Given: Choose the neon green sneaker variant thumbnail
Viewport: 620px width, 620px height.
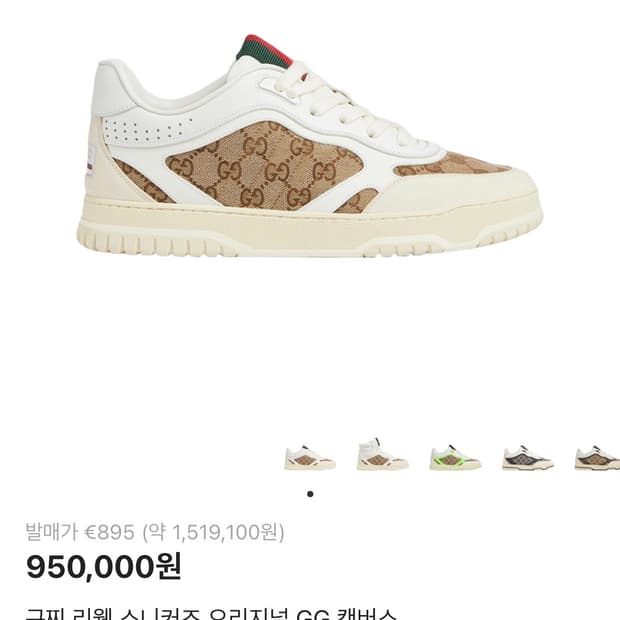Looking at the screenshot, I should pos(455,457).
